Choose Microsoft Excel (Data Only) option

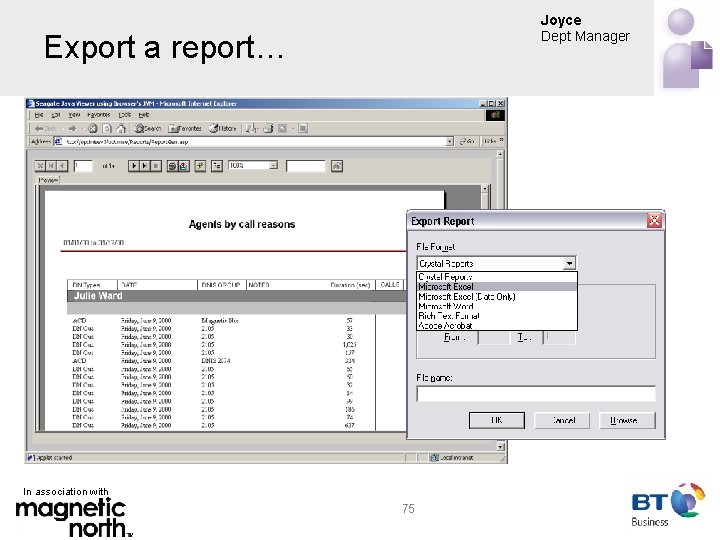coord(497,297)
